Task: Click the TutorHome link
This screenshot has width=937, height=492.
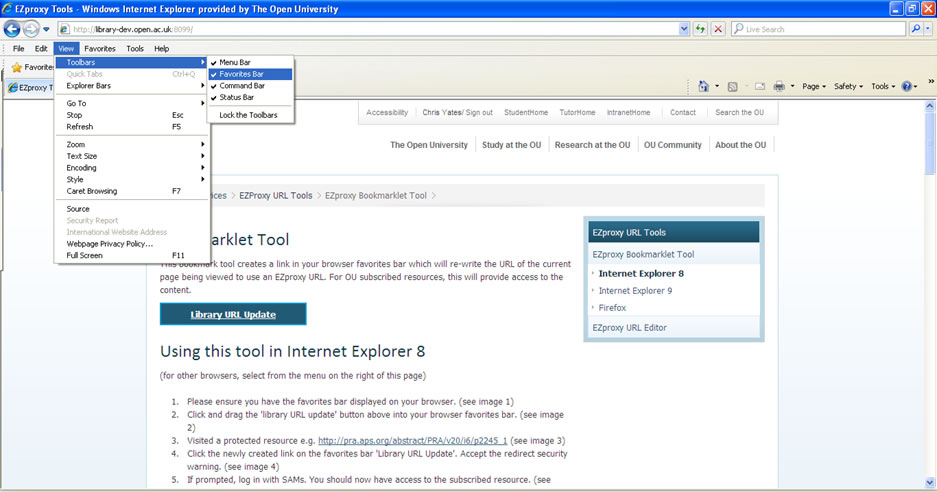Action: [577, 112]
